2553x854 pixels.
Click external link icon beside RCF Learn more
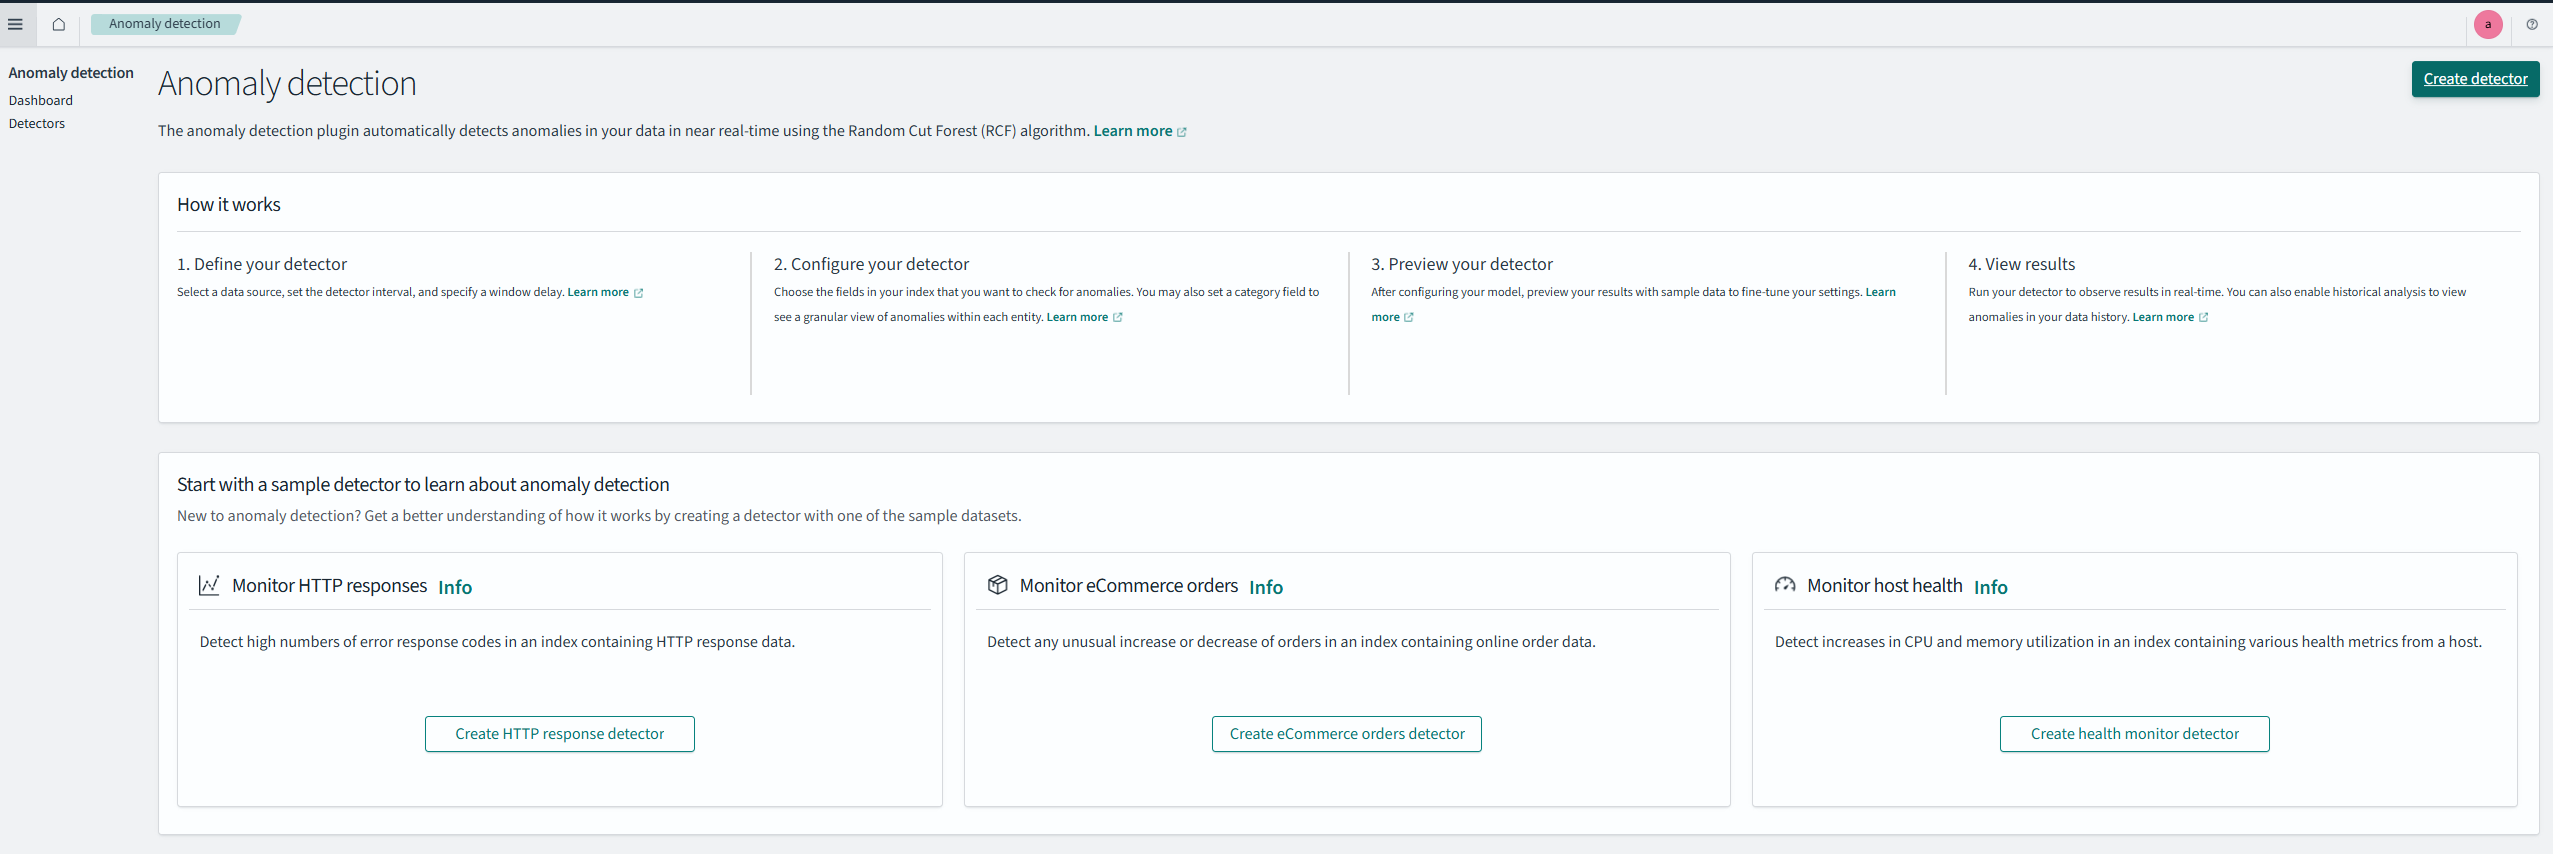point(1182,132)
